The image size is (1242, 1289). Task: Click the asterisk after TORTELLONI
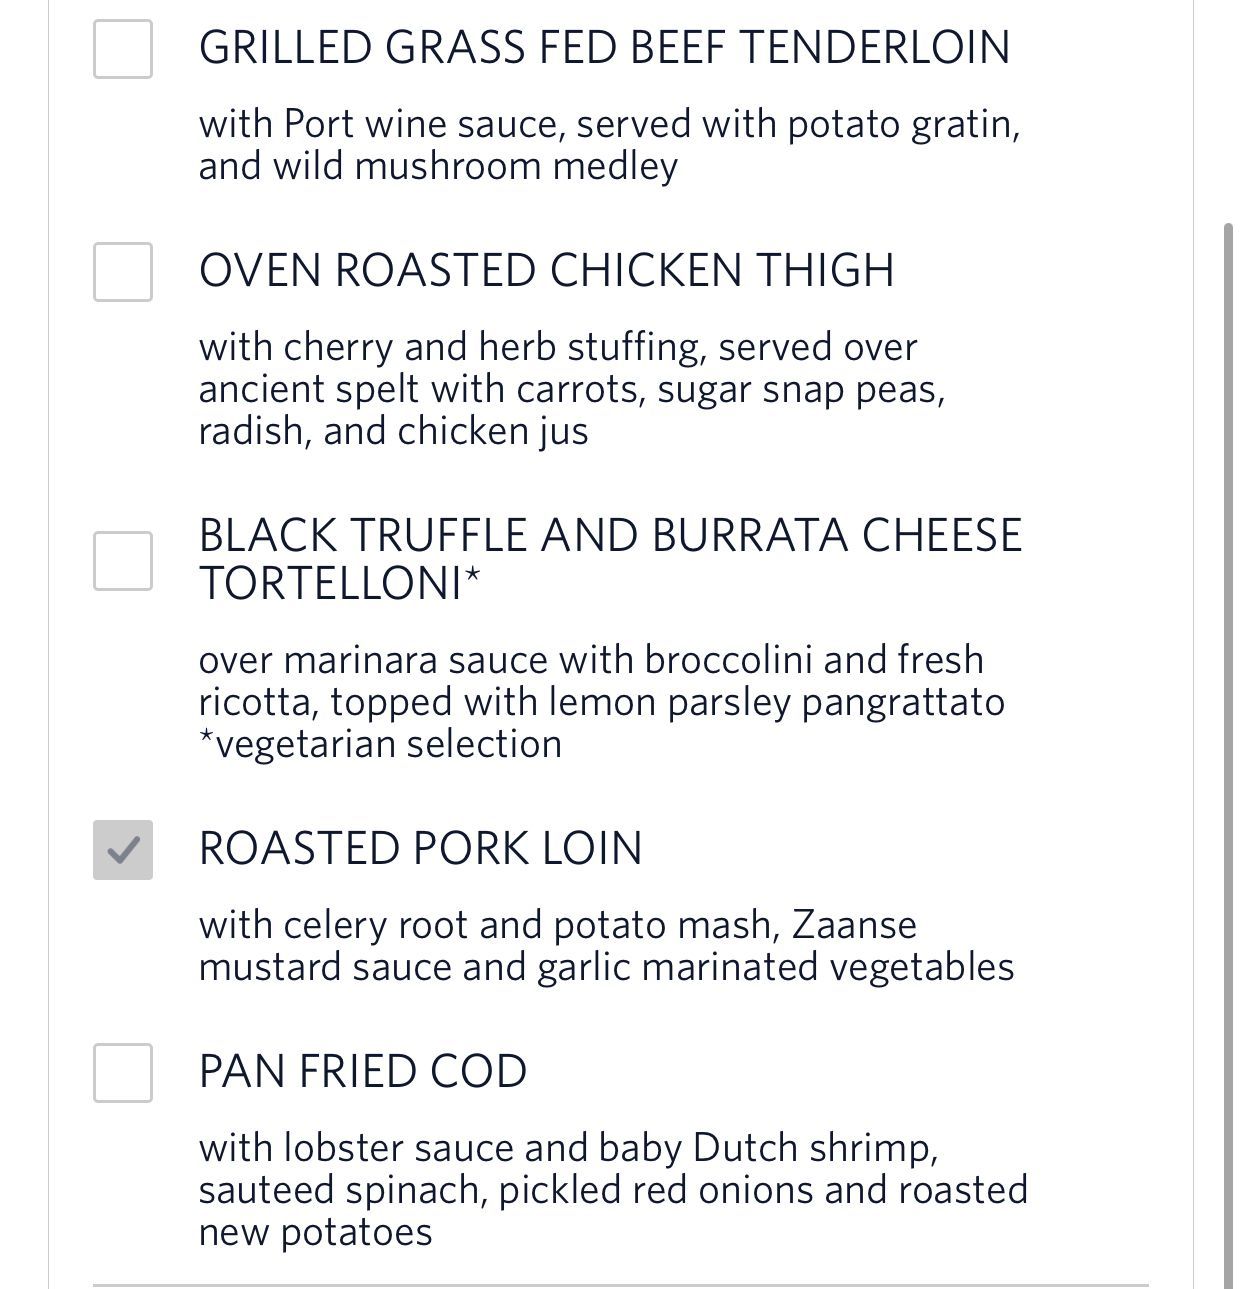pyautogui.click(x=472, y=577)
